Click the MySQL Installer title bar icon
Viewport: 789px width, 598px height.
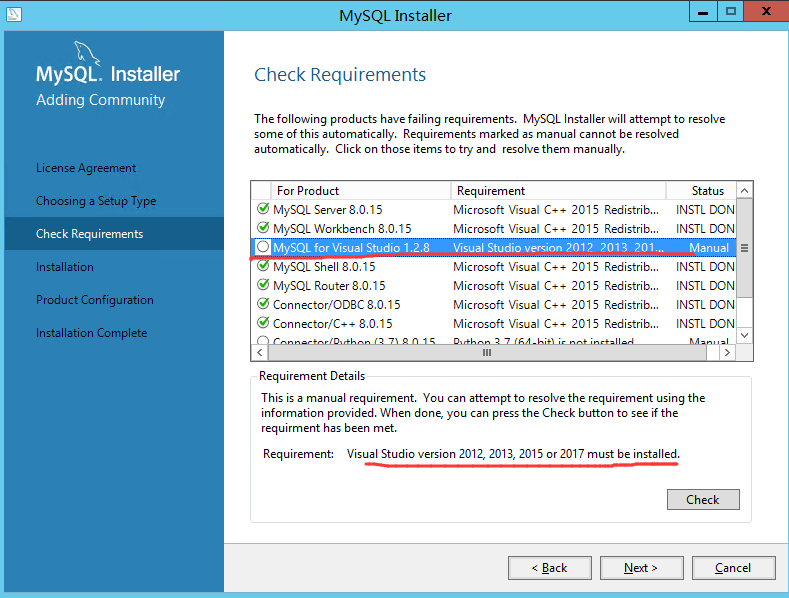[x=14, y=14]
